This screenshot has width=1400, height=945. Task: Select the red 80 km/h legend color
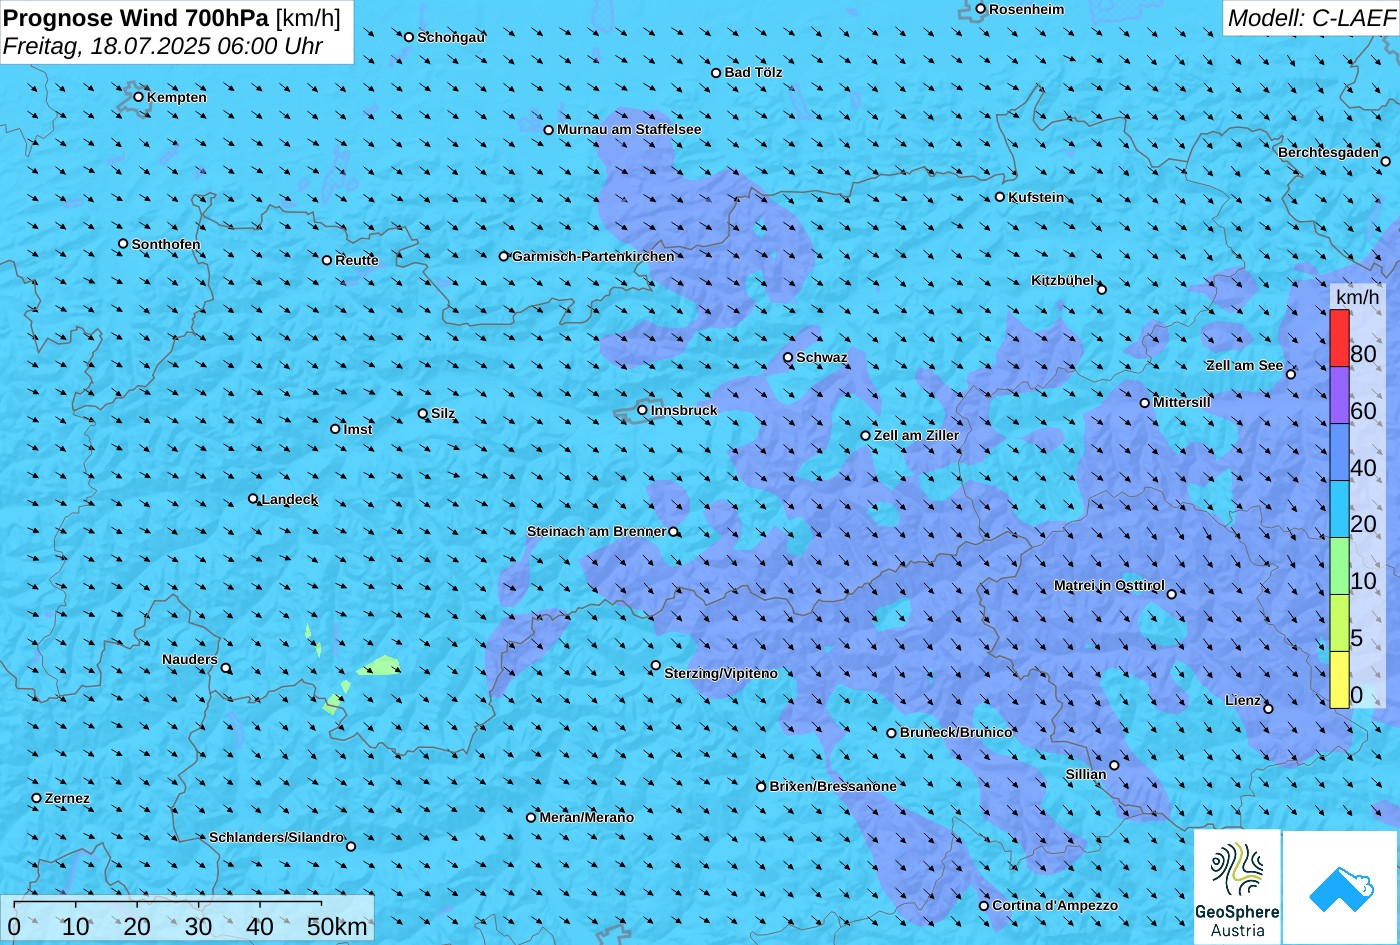(x=1339, y=338)
